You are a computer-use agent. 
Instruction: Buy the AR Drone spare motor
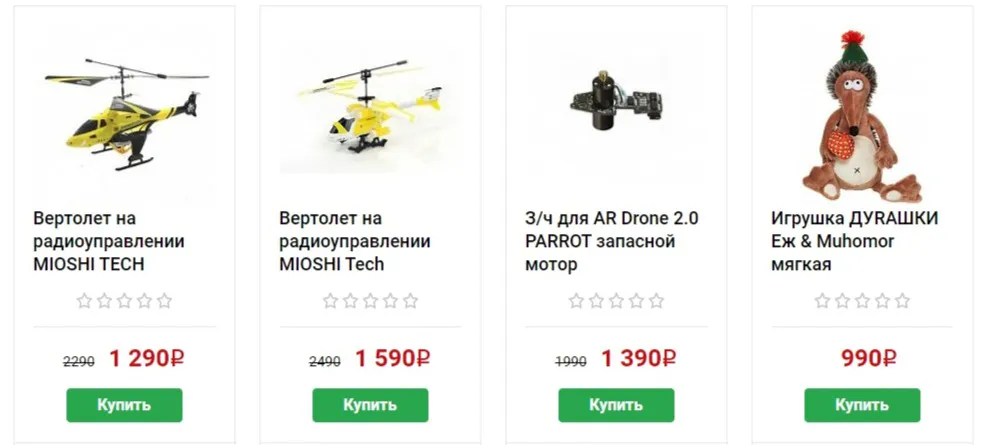(x=616, y=405)
